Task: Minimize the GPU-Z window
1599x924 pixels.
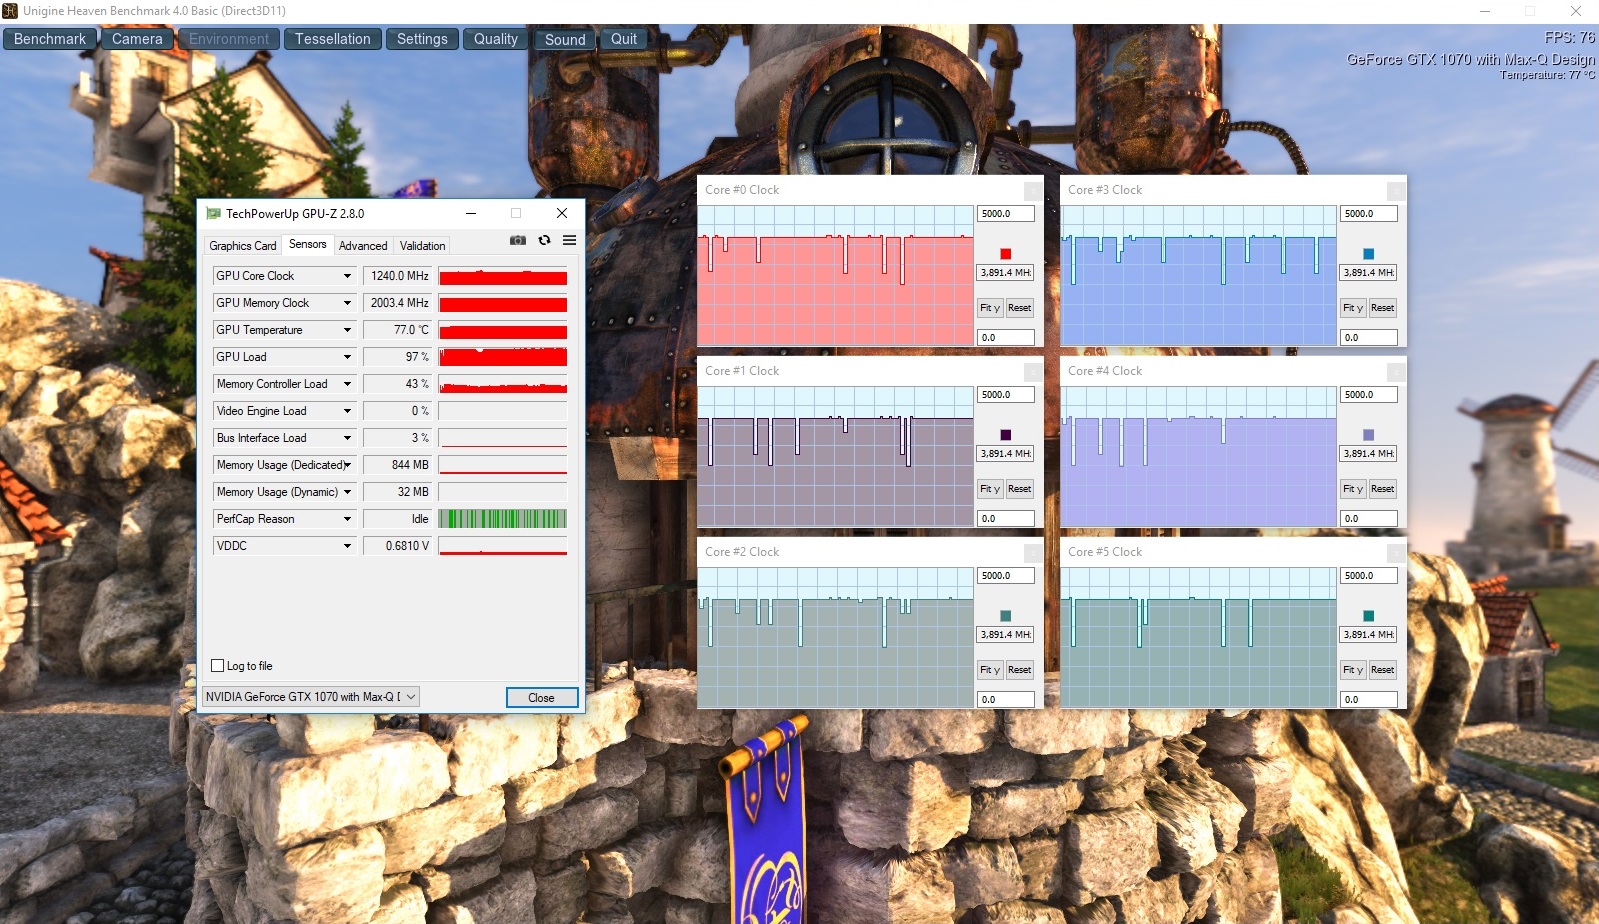Action: (x=471, y=213)
